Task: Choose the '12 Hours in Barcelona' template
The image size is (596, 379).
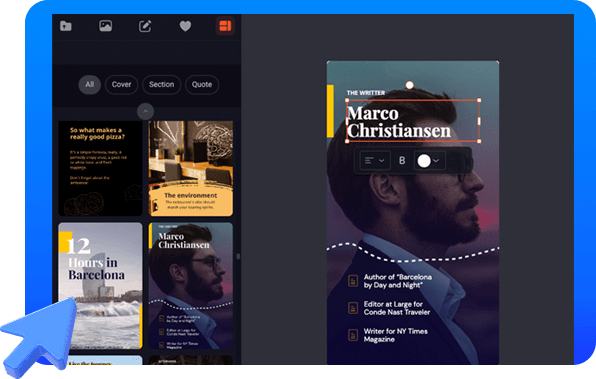Action: [x=100, y=285]
